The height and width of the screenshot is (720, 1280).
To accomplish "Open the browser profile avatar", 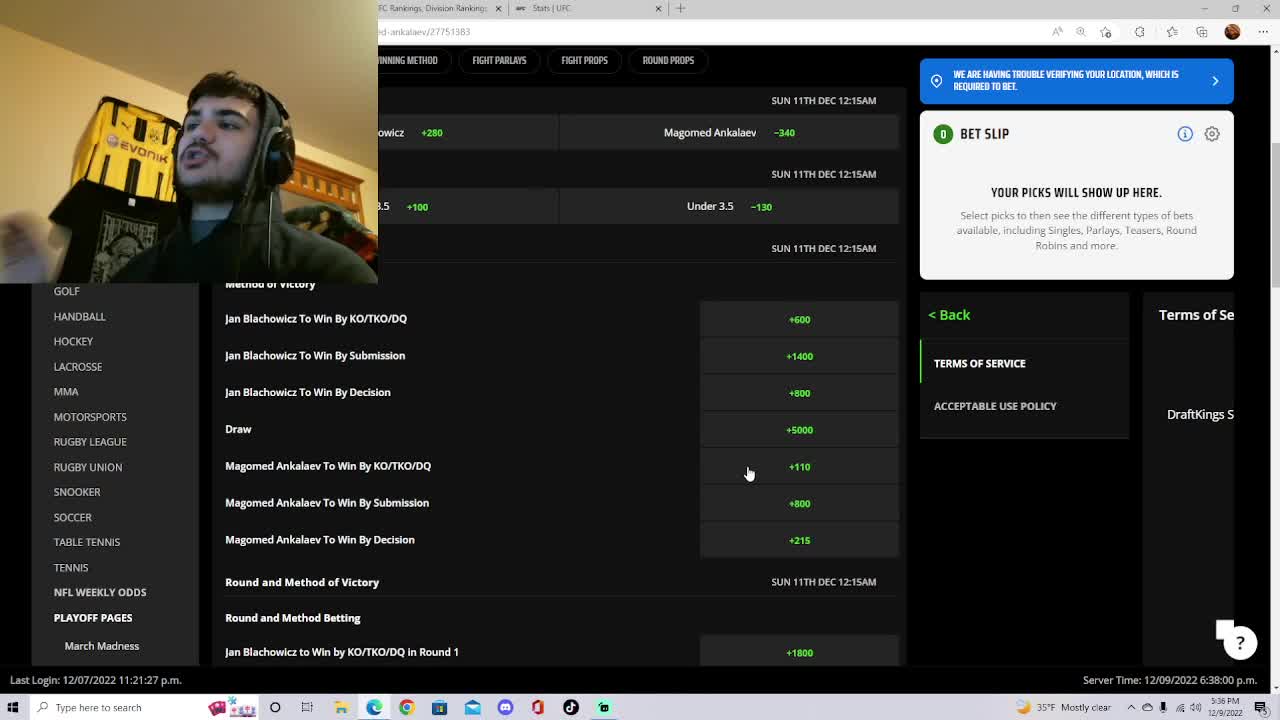I will [1232, 32].
